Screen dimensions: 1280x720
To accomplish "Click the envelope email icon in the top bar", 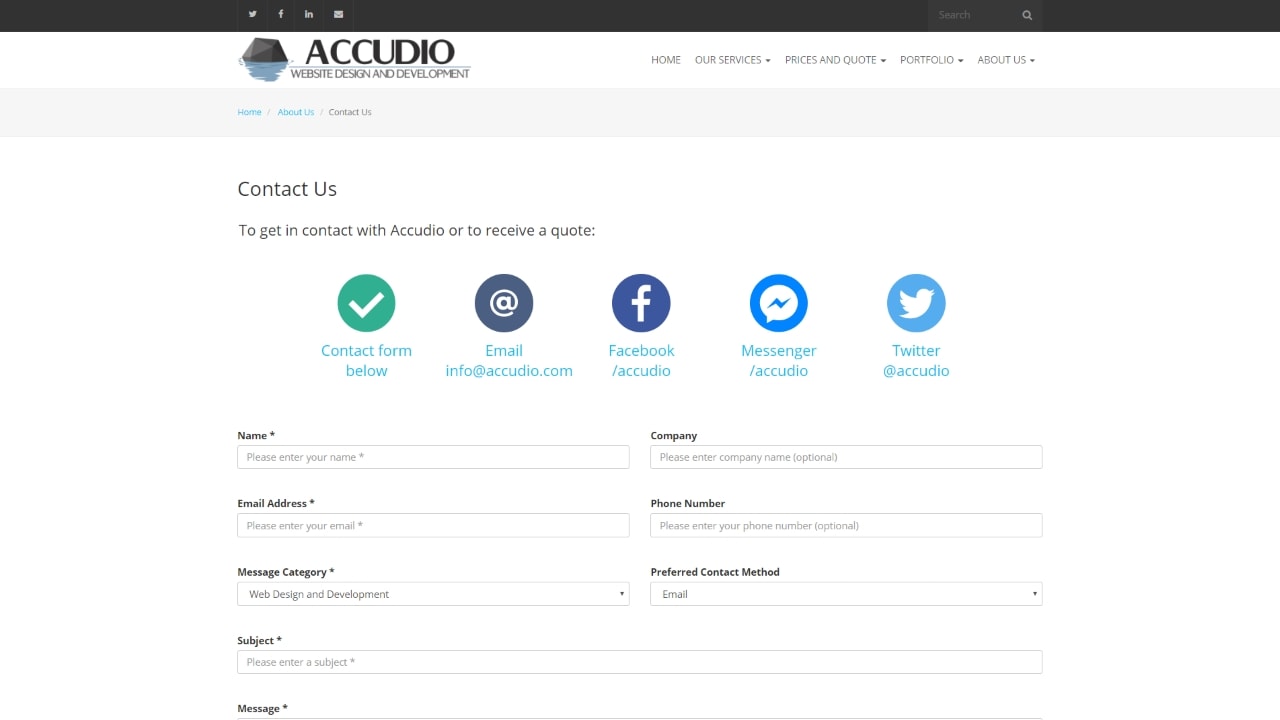I will pyautogui.click(x=338, y=15).
